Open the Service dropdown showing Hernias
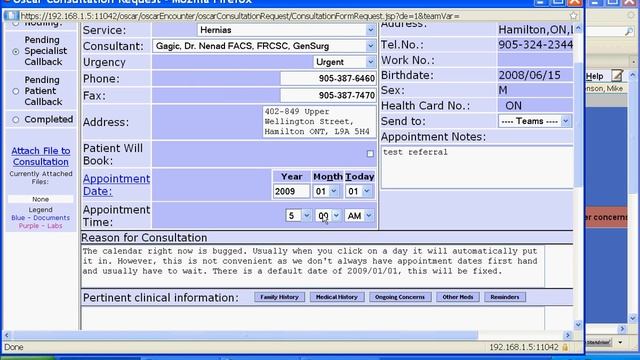 pyautogui.click(x=287, y=30)
